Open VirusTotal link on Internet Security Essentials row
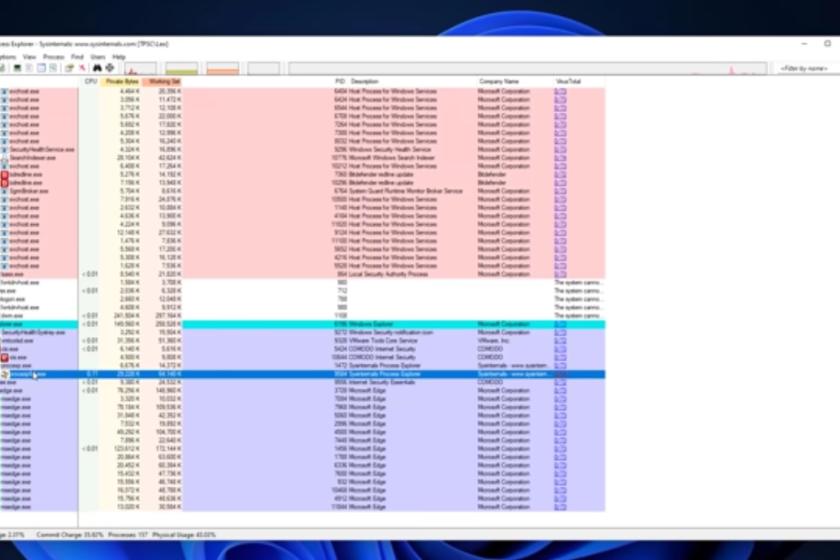The height and width of the screenshot is (560, 840). [560, 383]
